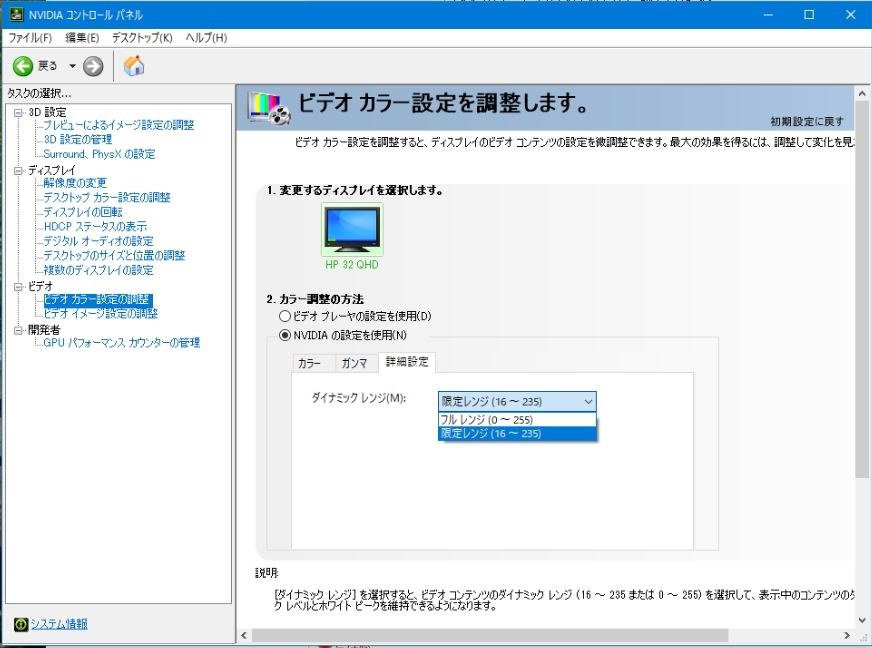Open the ヘルプ(H) menu
Screen dimensions: 872x648
[x=206, y=38]
